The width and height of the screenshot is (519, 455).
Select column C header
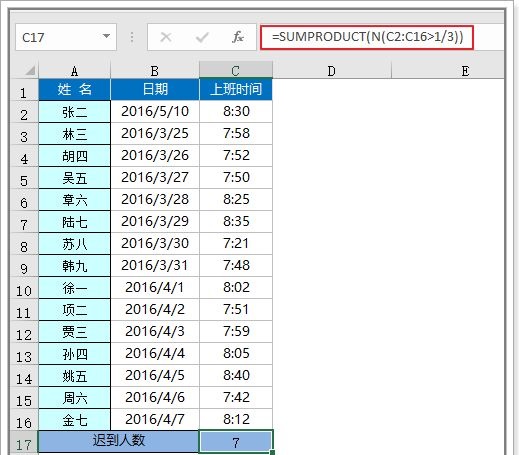pyautogui.click(x=236, y=70)
